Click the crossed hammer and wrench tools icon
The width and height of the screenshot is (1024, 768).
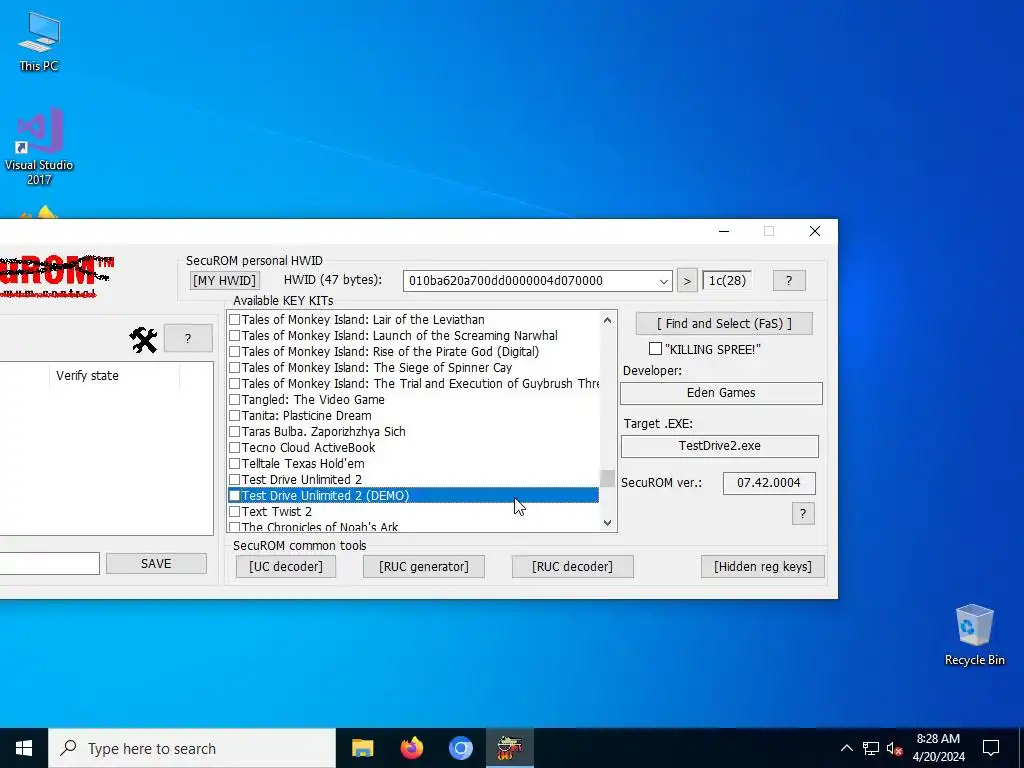[x=143, y=340]
